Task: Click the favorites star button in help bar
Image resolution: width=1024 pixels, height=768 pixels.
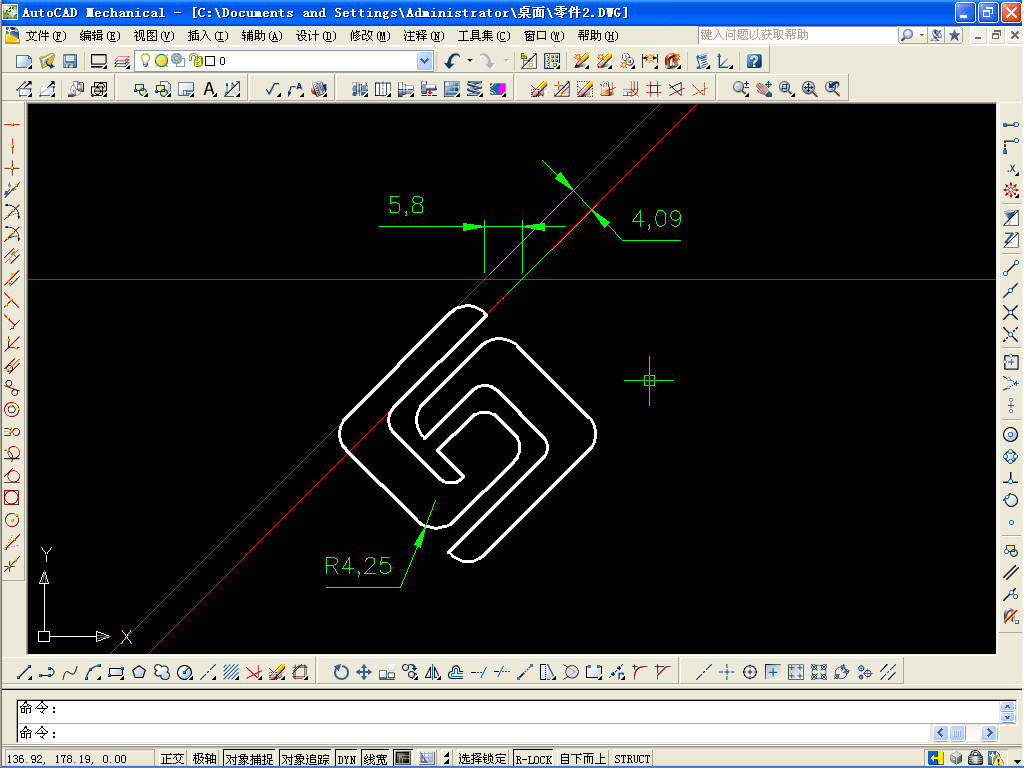Action: pos(954,35)
